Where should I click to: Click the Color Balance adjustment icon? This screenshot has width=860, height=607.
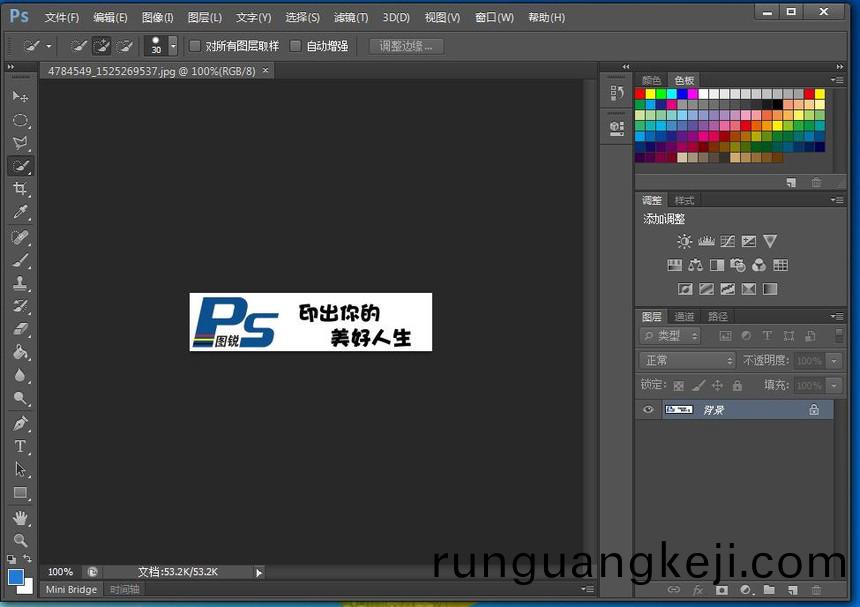(695, 265)
